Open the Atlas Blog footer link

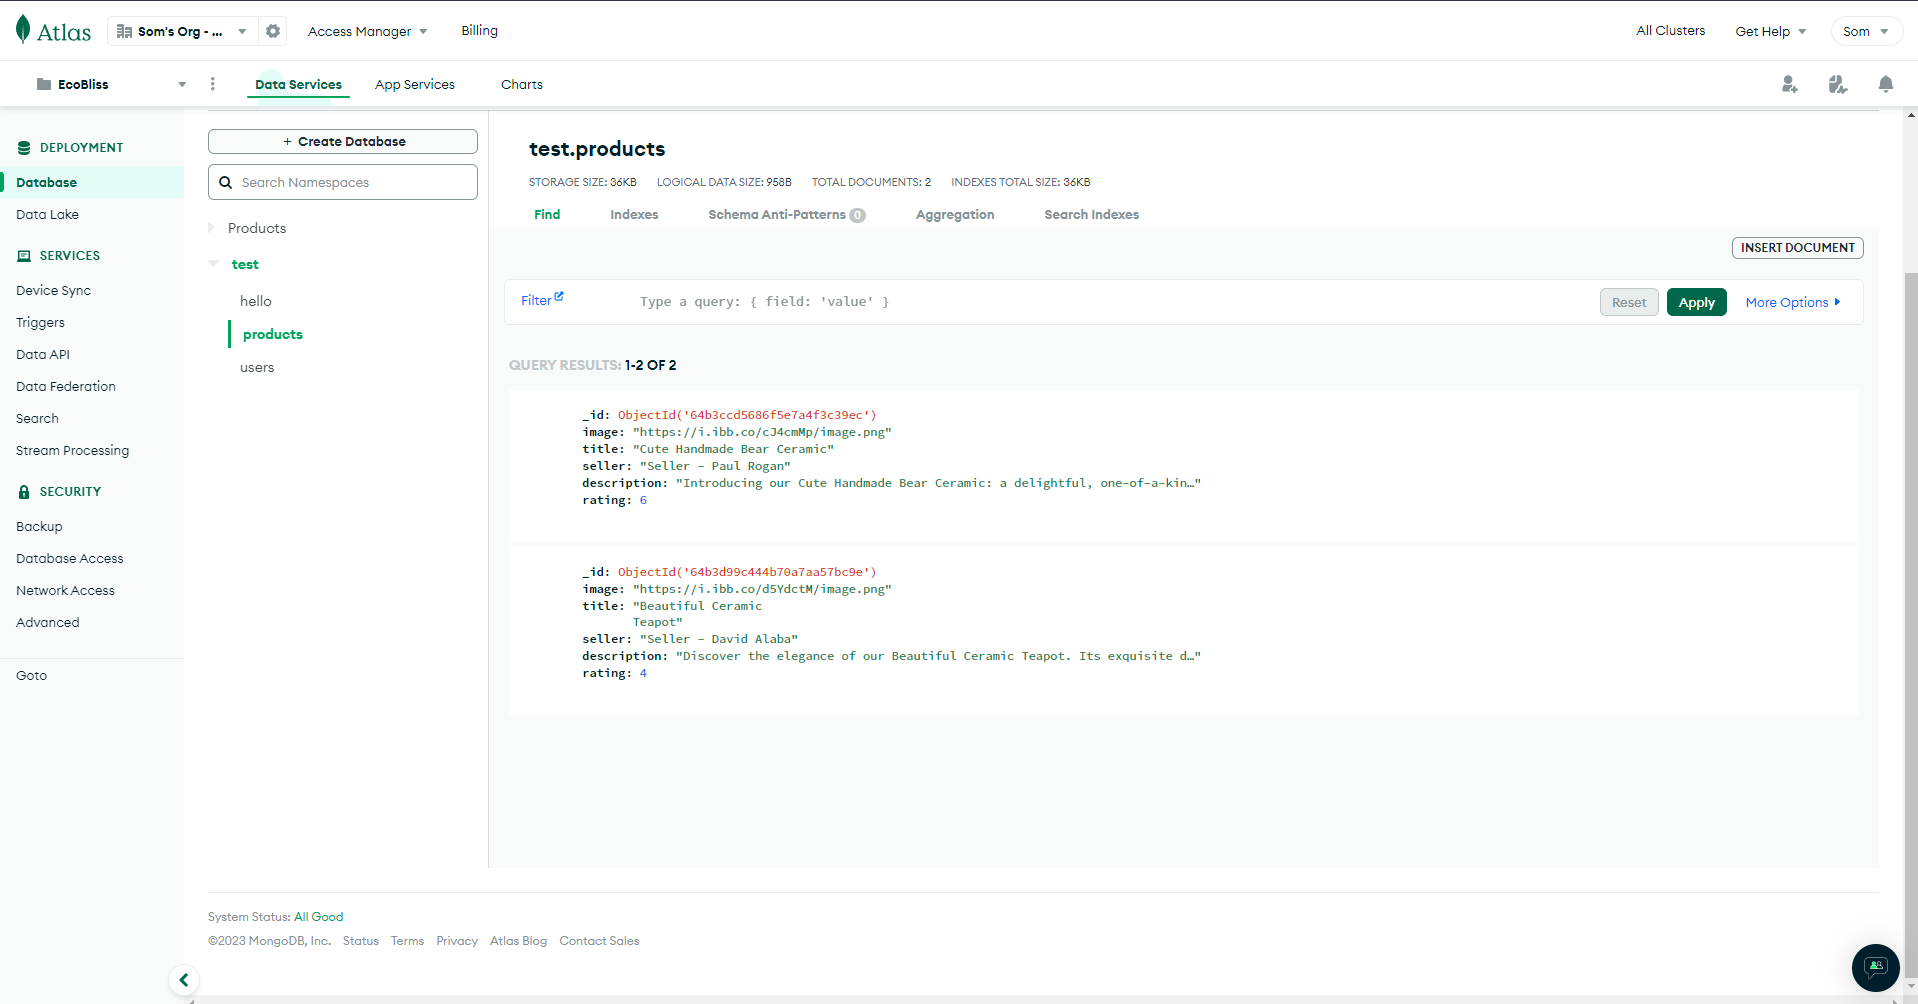[518, 941]
